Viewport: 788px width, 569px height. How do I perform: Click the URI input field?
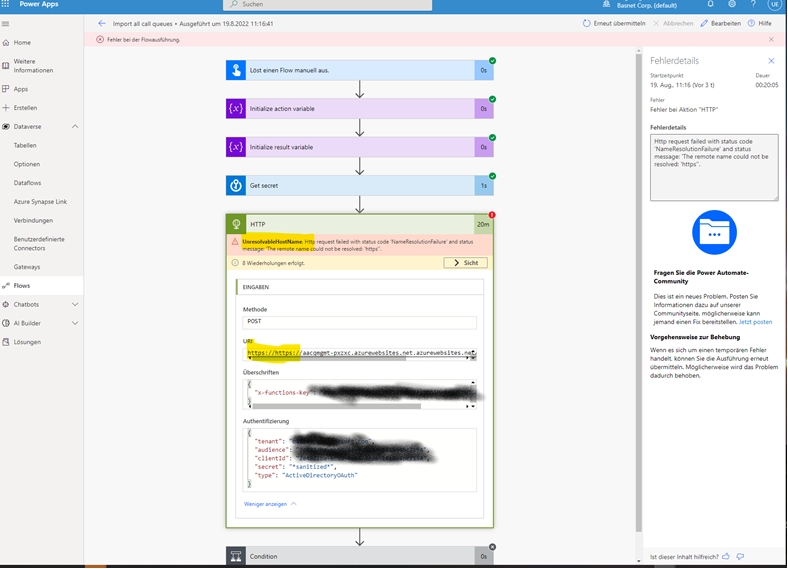[359, 353]
